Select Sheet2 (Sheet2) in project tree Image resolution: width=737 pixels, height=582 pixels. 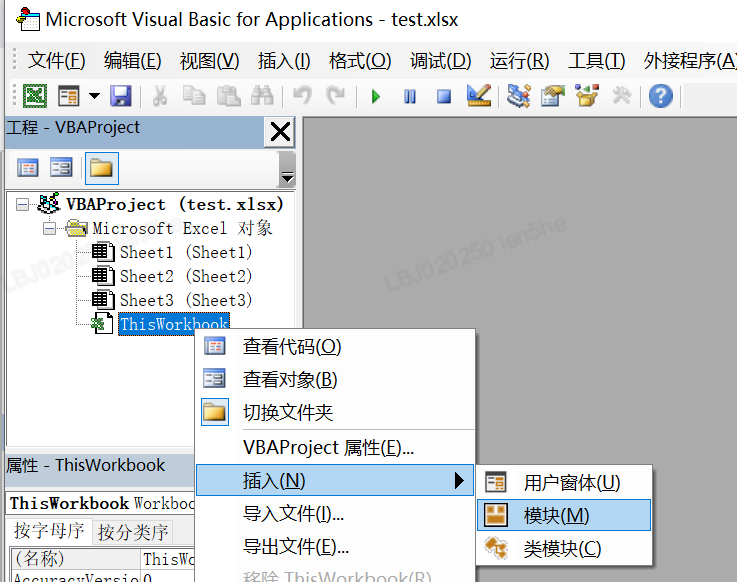[x=186, y=276]
